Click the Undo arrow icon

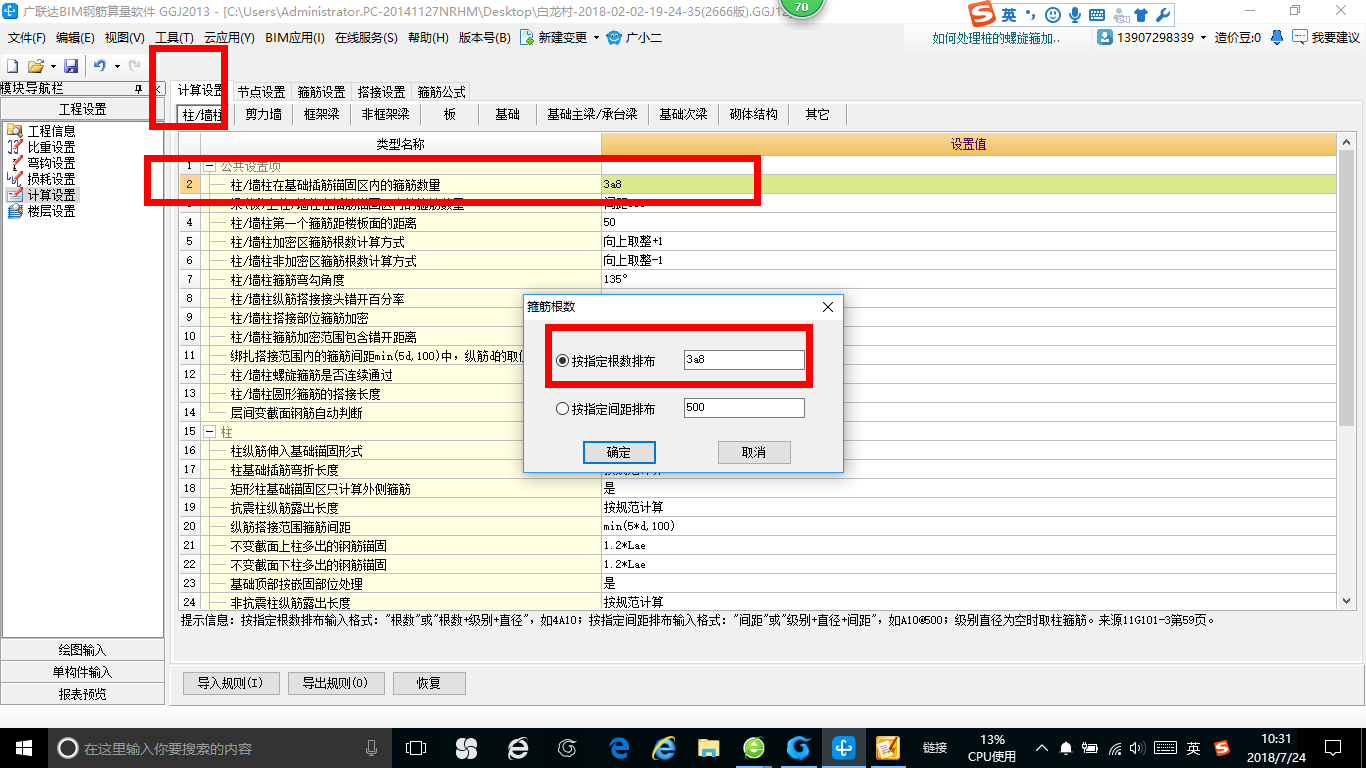coord(100,66)
